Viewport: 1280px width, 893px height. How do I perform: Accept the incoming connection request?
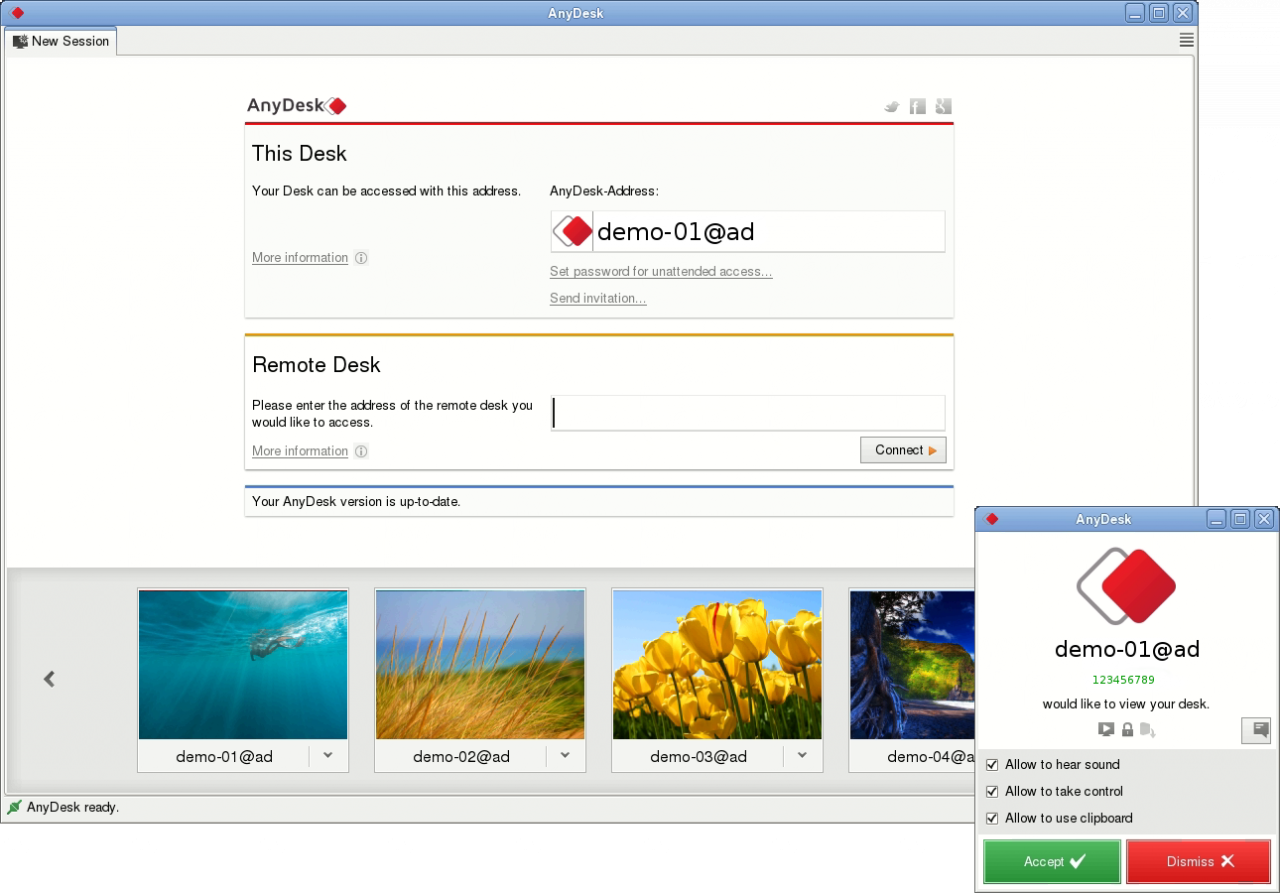tap(1052, 861)
